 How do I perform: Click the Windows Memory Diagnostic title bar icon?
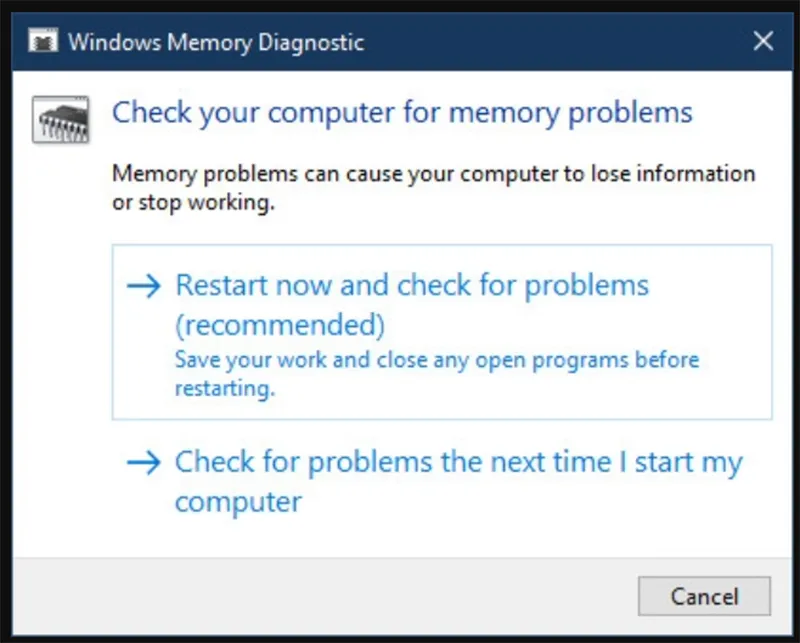click(41, 42)
